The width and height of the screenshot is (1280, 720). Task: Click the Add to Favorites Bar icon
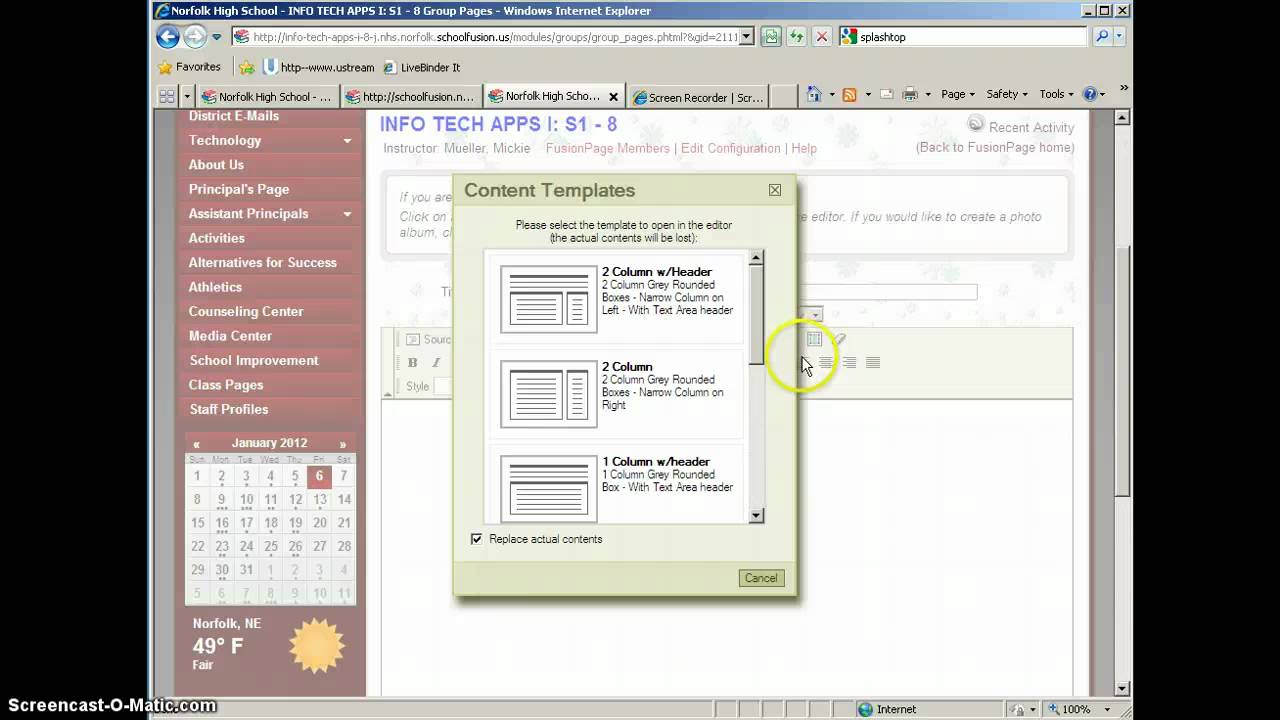coord(246,67)
